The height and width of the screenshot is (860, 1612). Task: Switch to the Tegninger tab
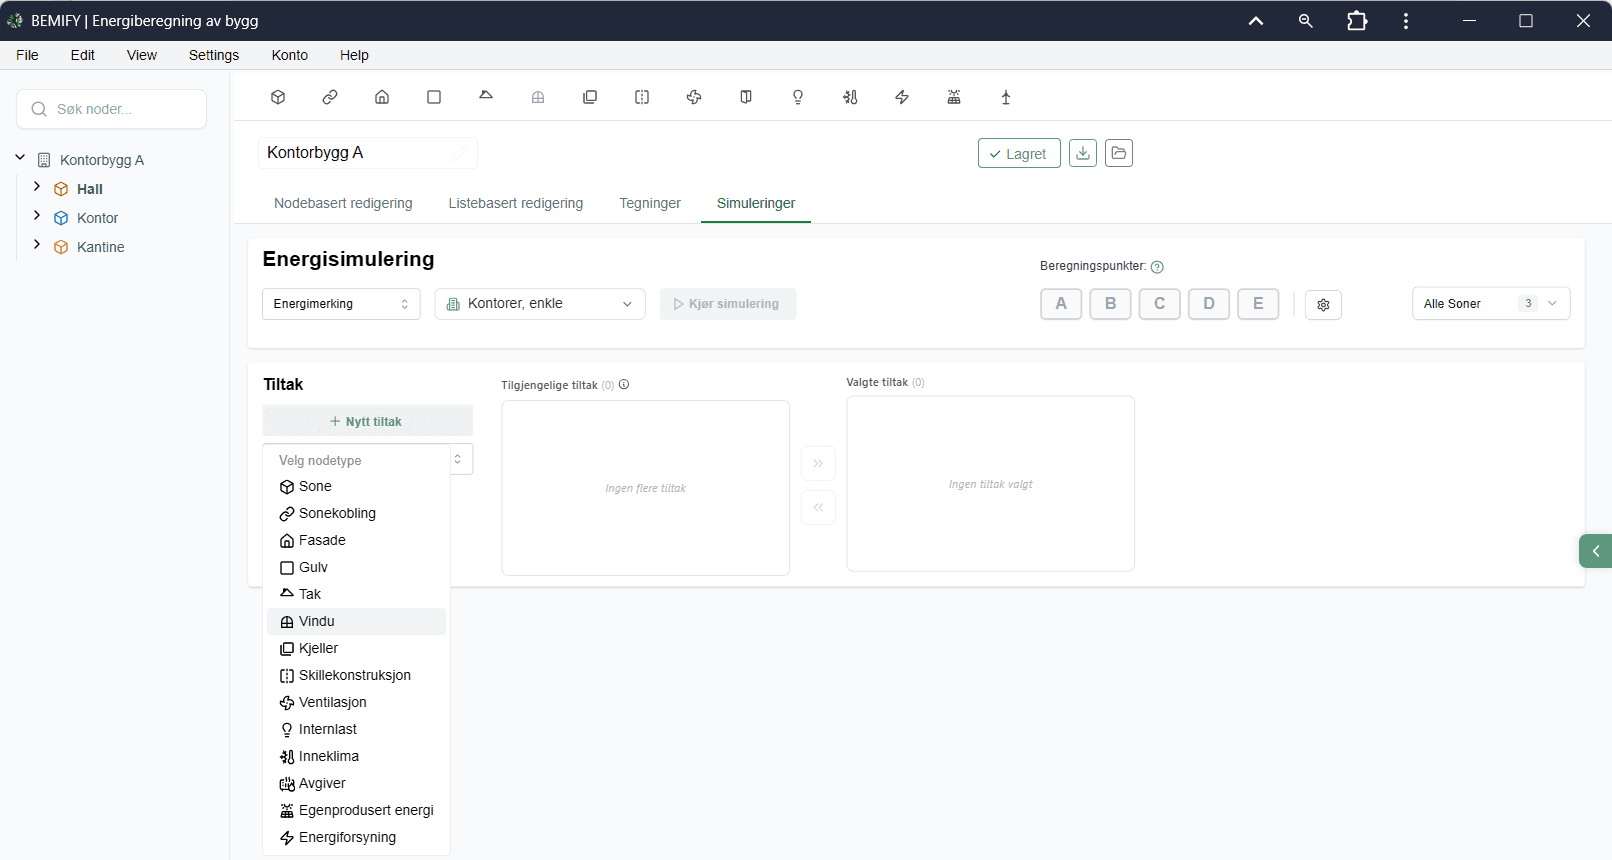650,203
